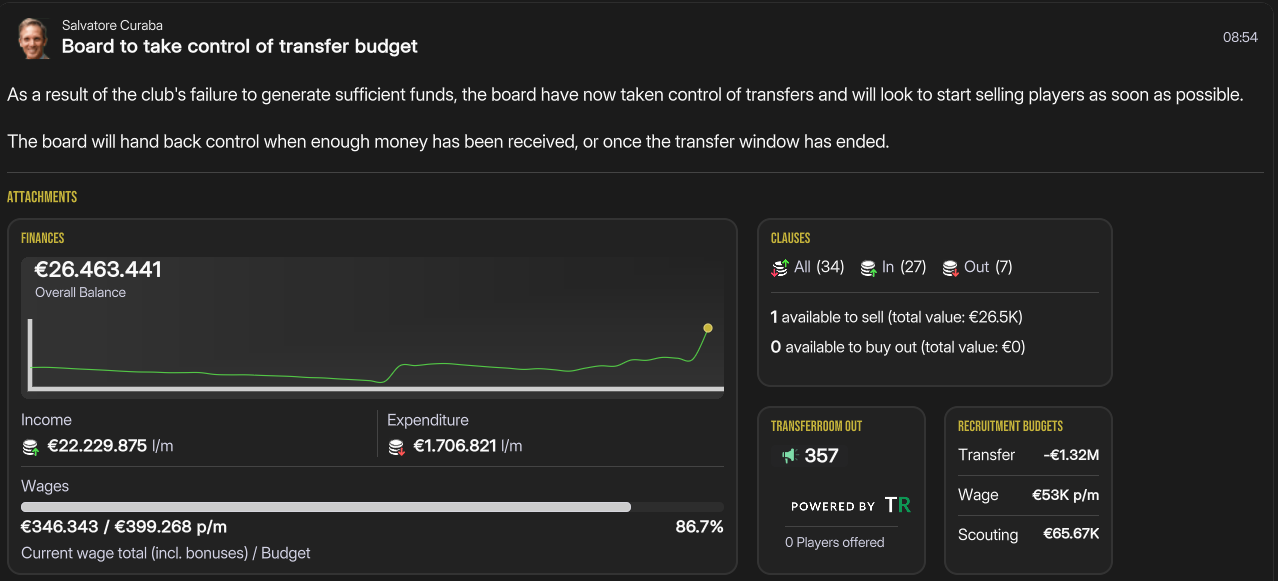Click the TR TransferRoom logo
This screenshot has width=1278, height=581.
click(898, 506)
